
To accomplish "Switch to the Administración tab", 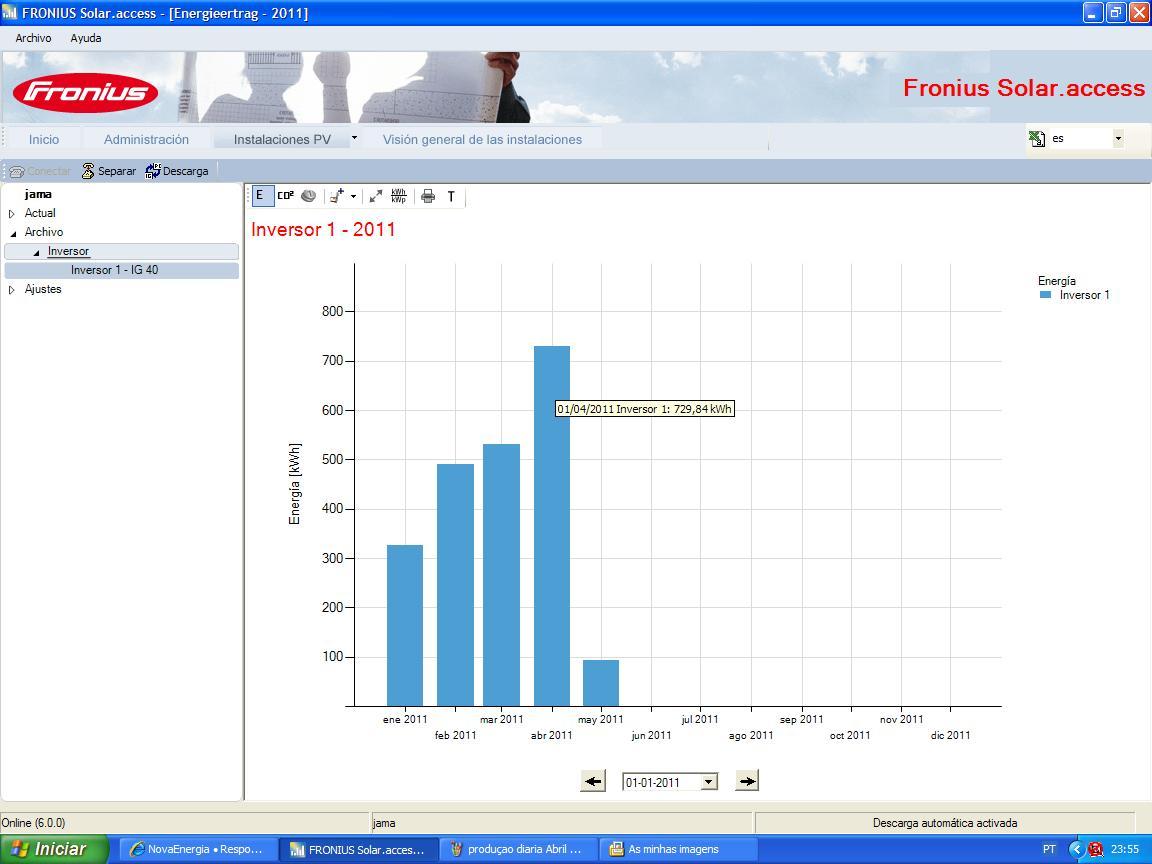I will [x=146, y=140].
